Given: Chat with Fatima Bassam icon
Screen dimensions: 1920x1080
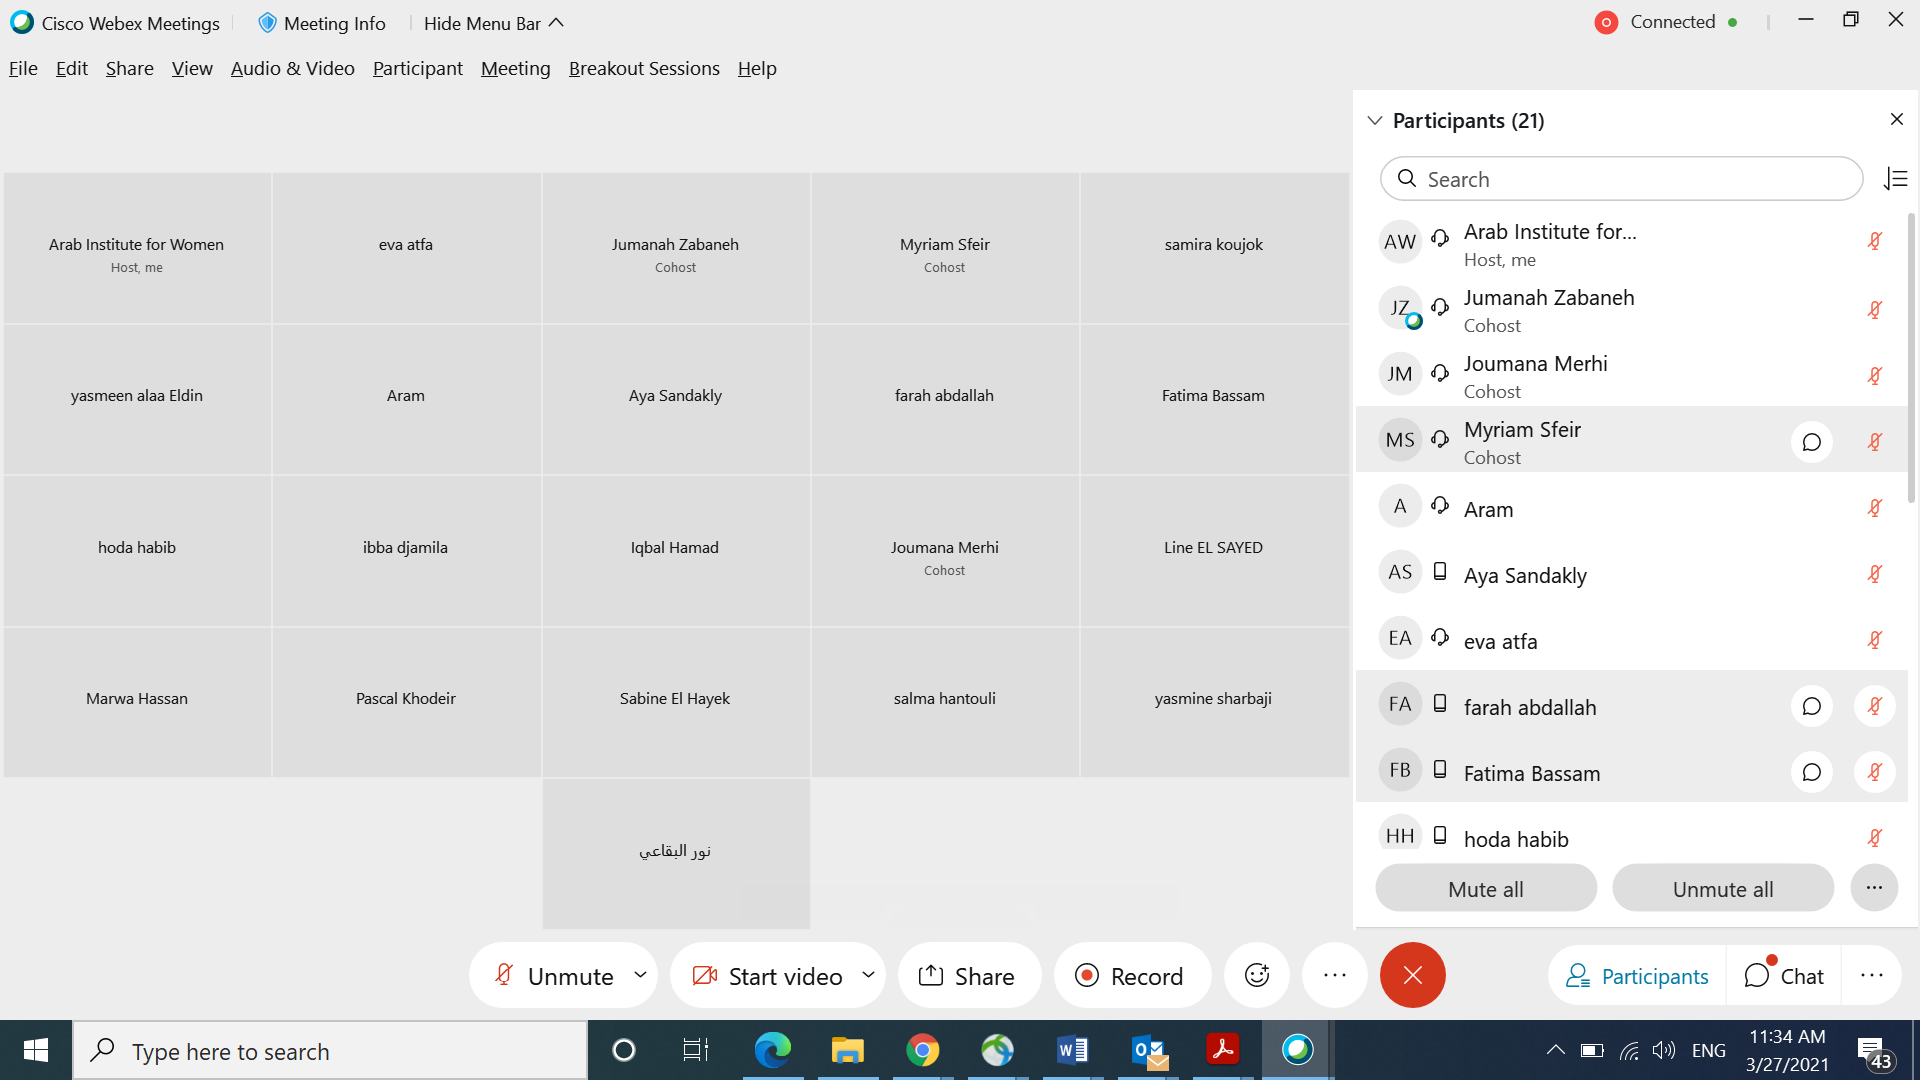Looking at the screenshot, I should 1811,773.
